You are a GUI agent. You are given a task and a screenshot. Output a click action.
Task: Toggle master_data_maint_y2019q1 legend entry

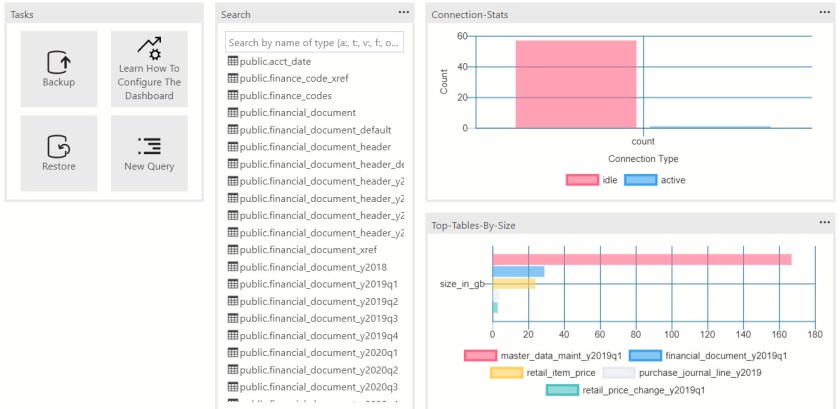[481, 355]
